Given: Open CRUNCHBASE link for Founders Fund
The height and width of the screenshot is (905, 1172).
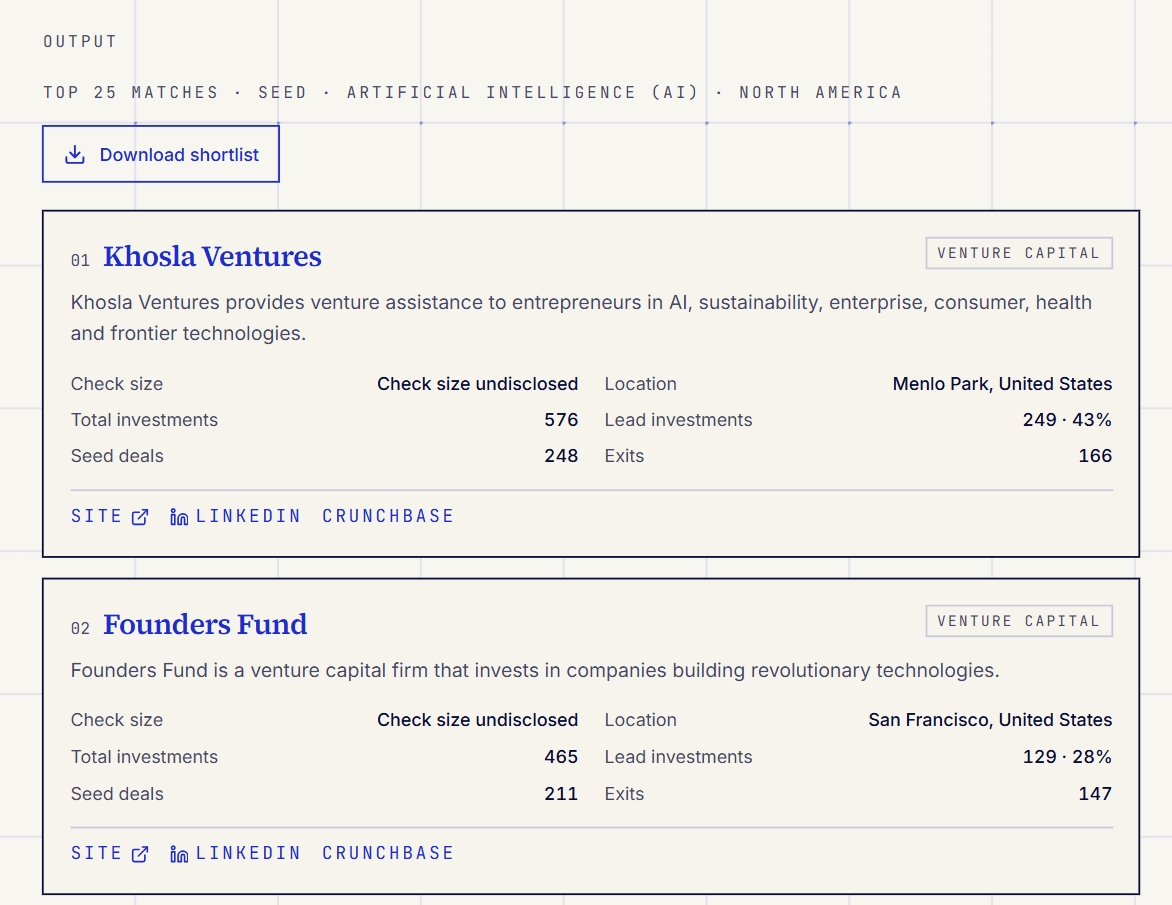Looking at the screenshot, I should [x=388, y=853].
